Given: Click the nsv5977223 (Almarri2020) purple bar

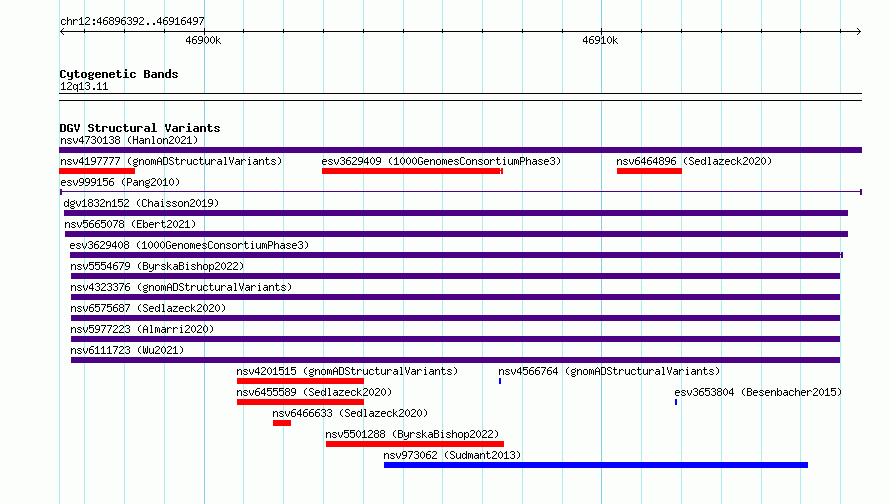Looking at the screenshot, I should tap(455, 339).
